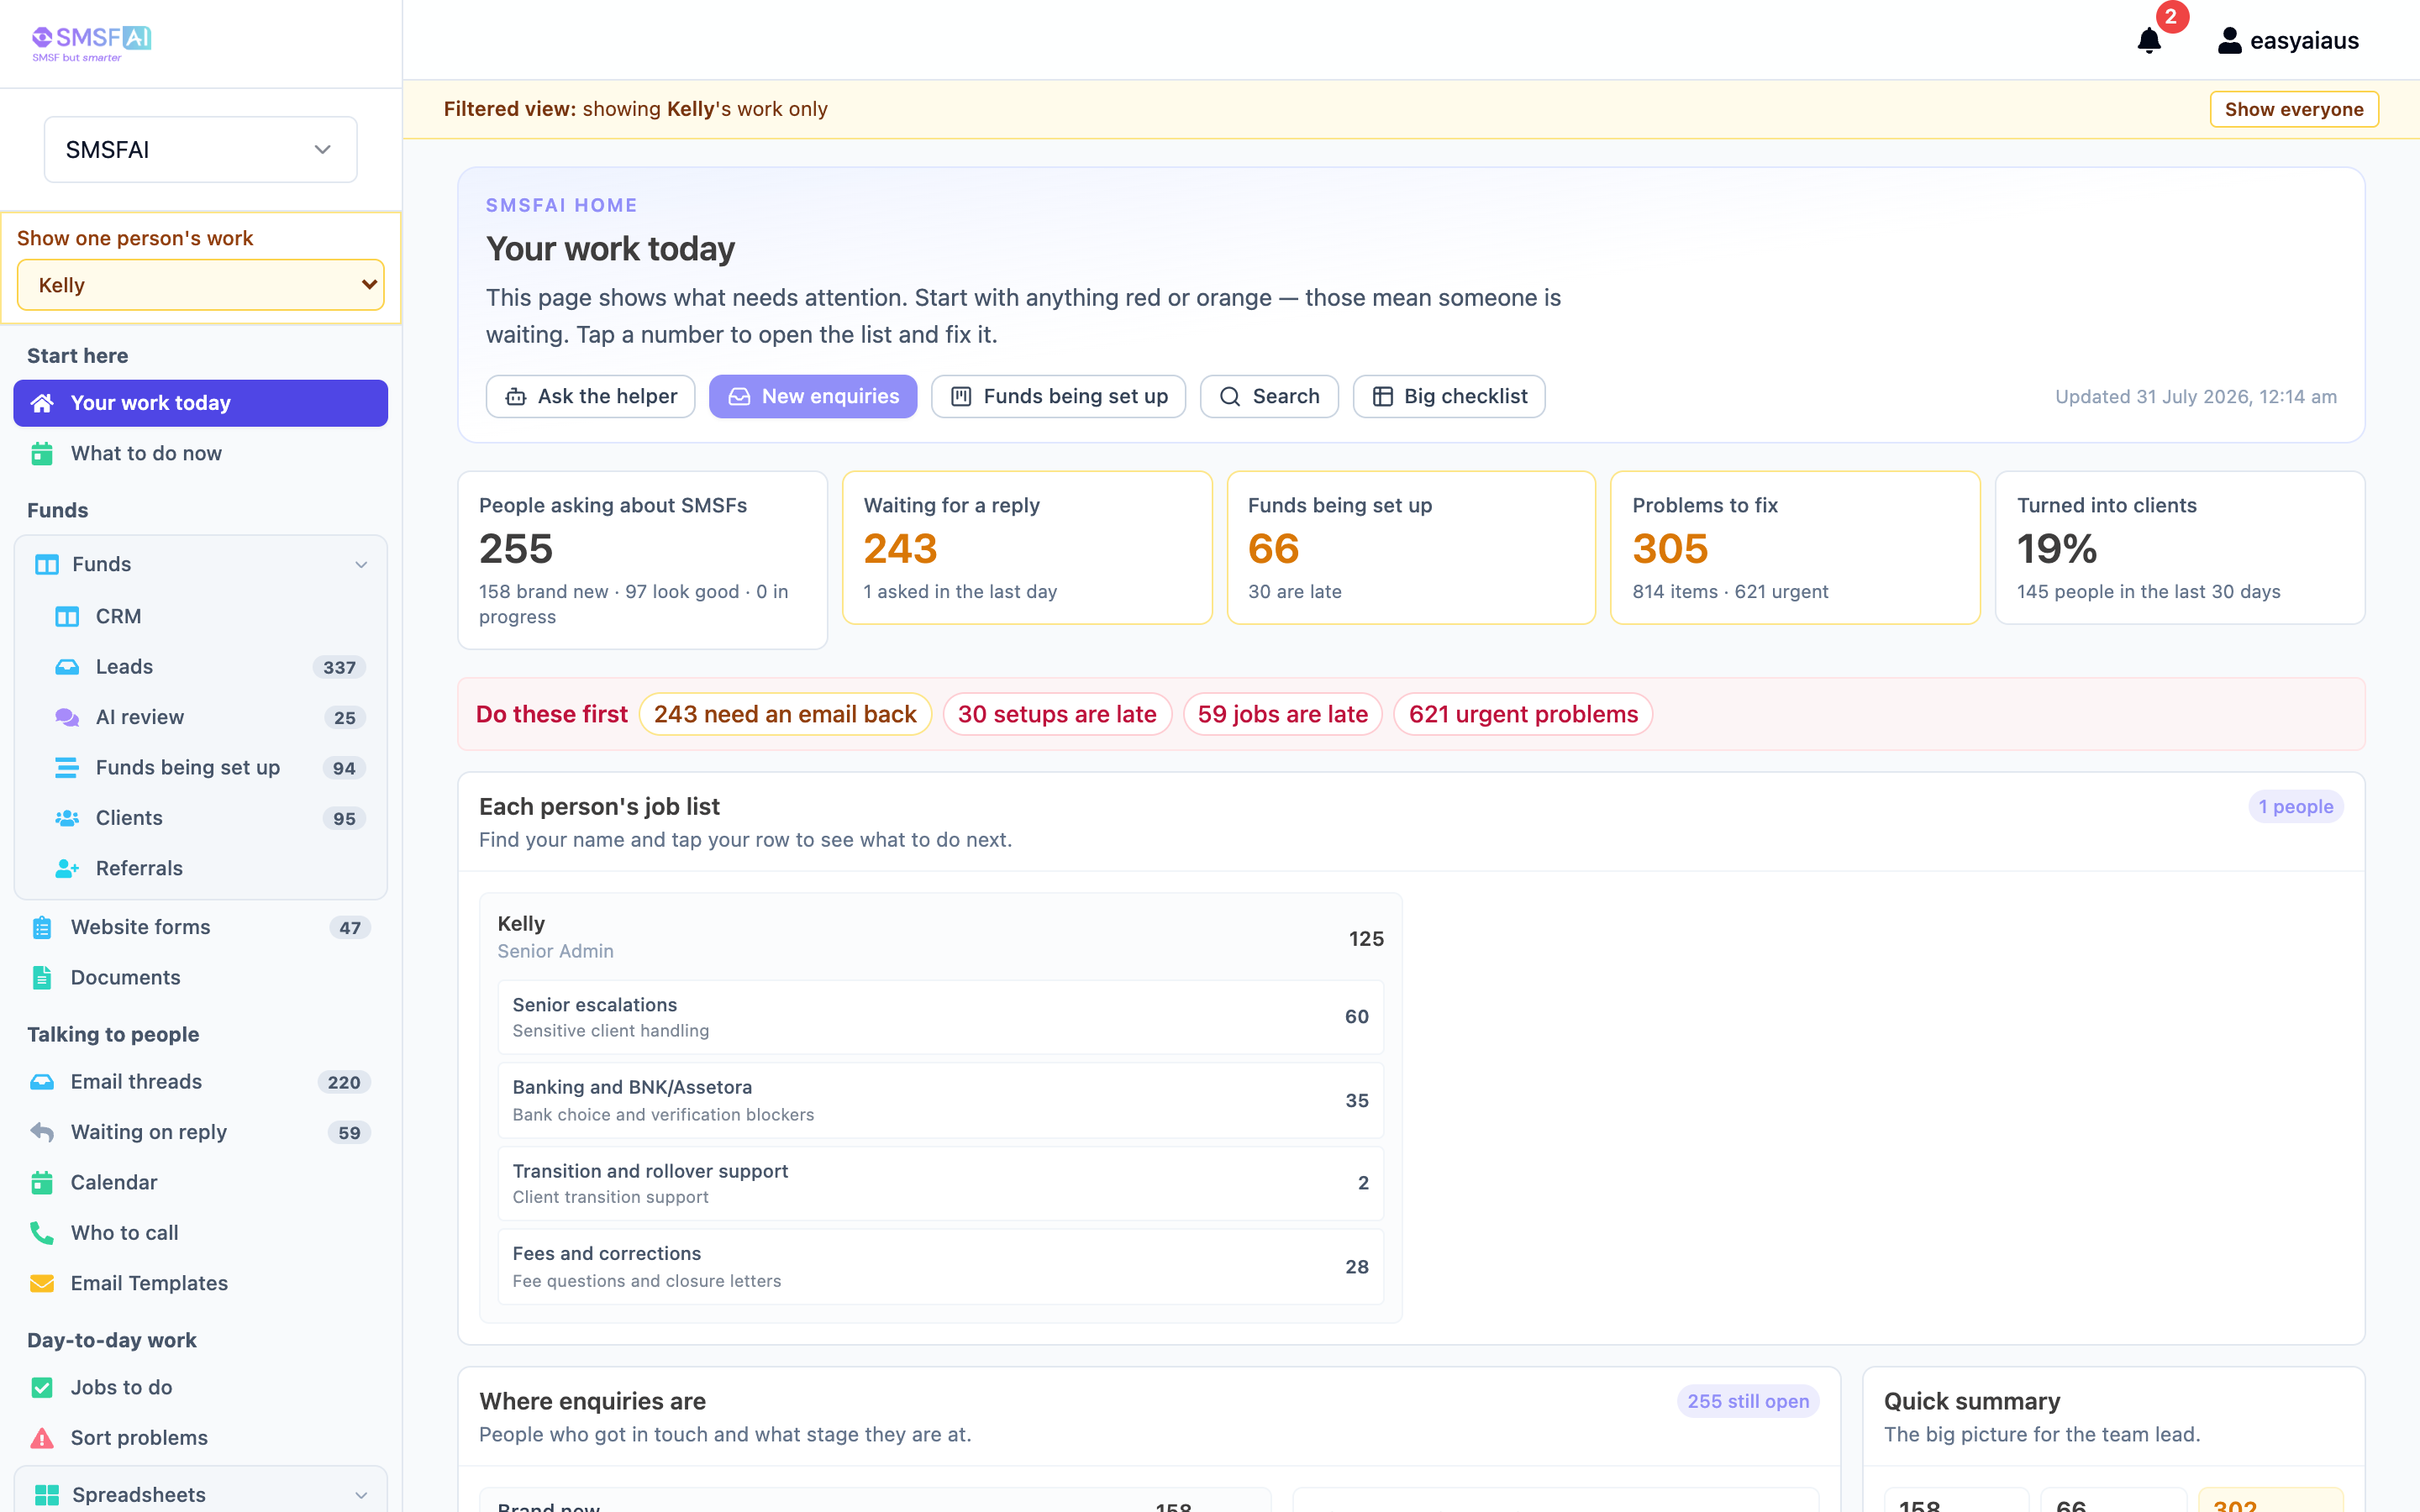This screenshot has width=2420, height=1512.
Task: Open Waiting on reply in sidebar
Action: pos(201,1132)
